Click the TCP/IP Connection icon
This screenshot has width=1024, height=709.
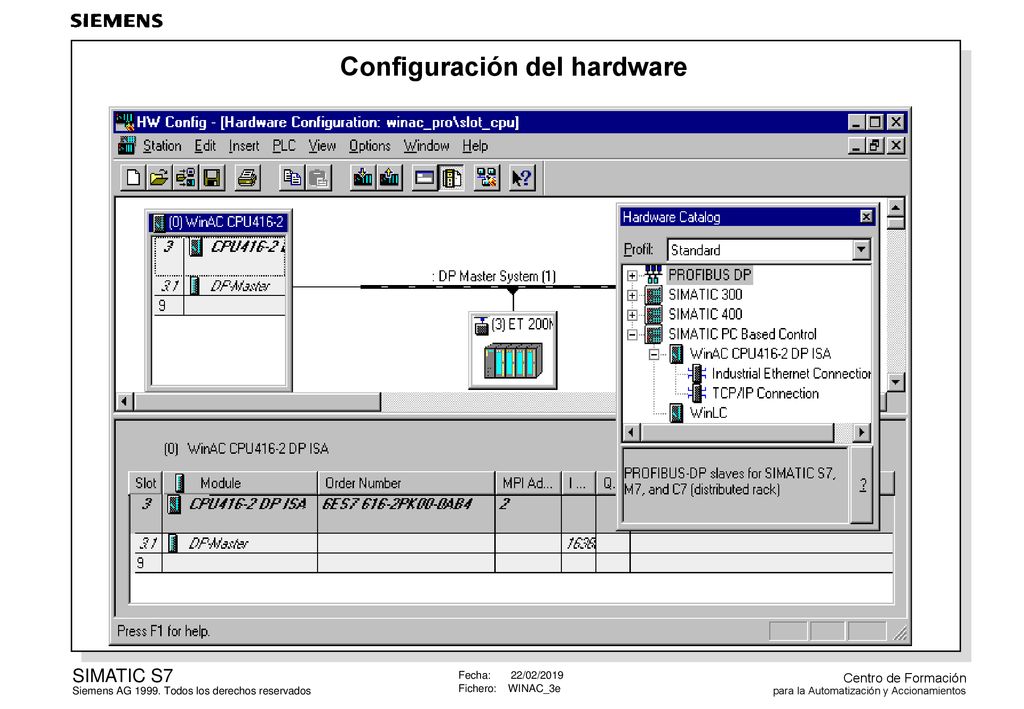click(697, 393)
